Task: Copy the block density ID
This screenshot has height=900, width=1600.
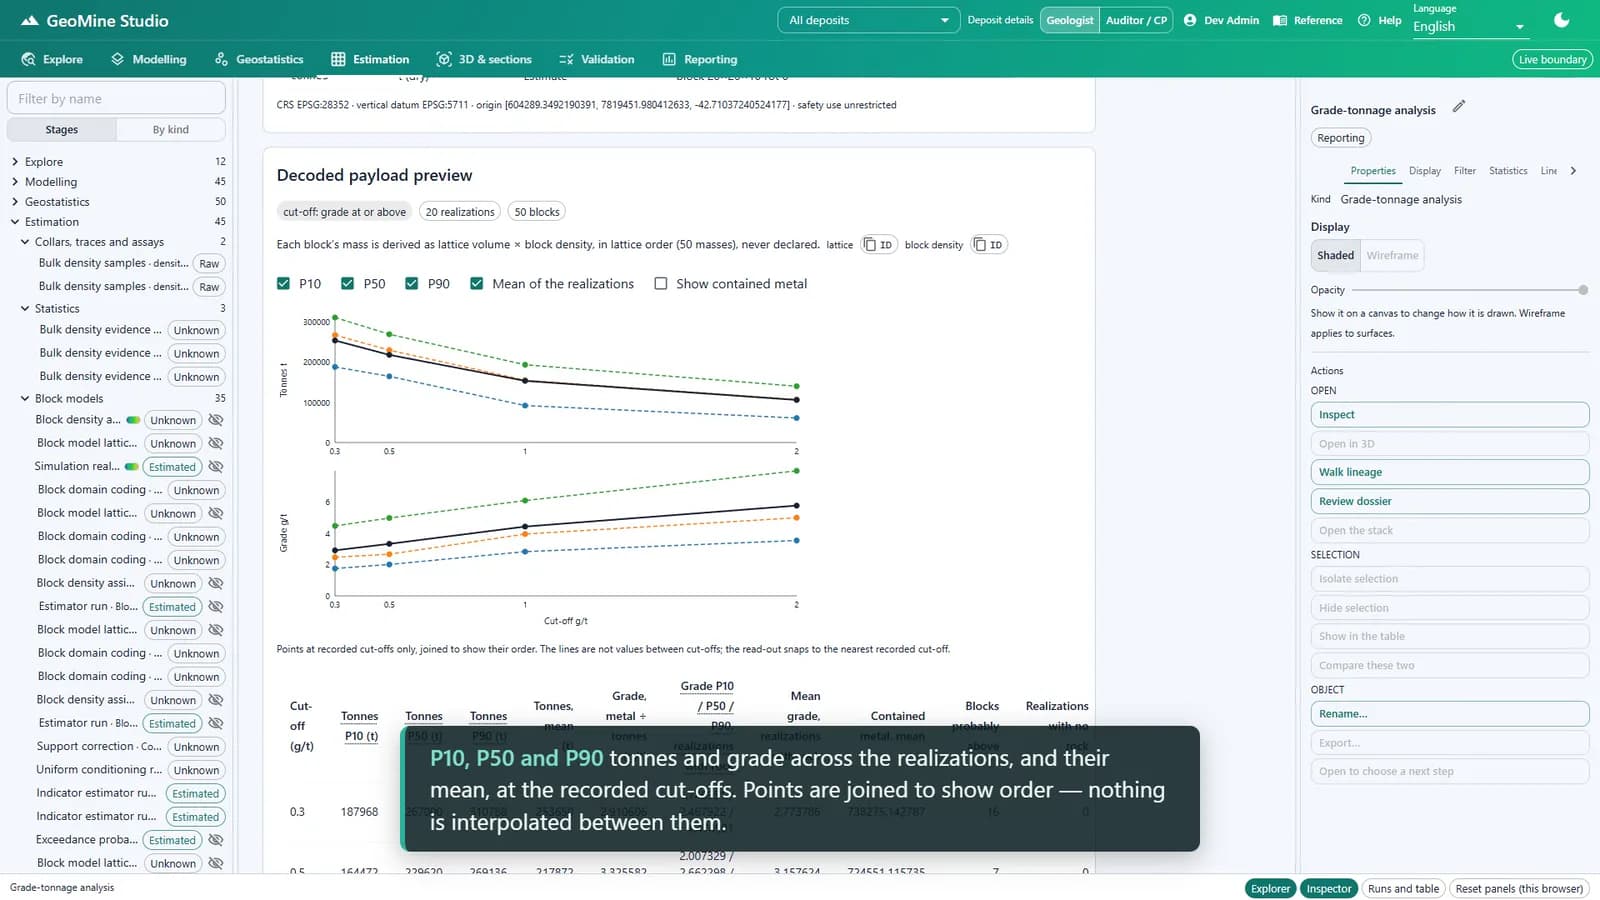Action: (x=988, y=245)
